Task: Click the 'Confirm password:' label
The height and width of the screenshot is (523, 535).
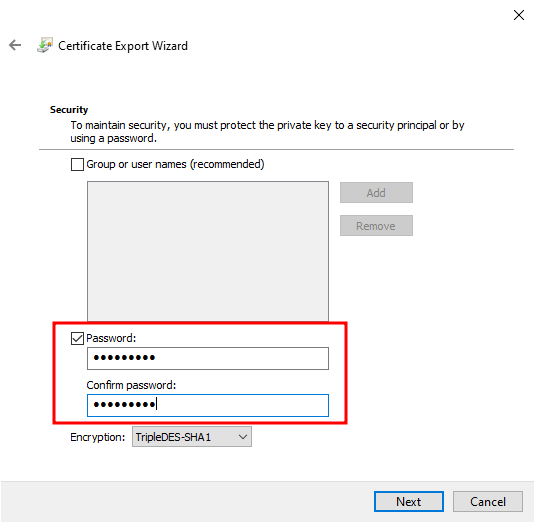Action: click(x=131, y=385)
